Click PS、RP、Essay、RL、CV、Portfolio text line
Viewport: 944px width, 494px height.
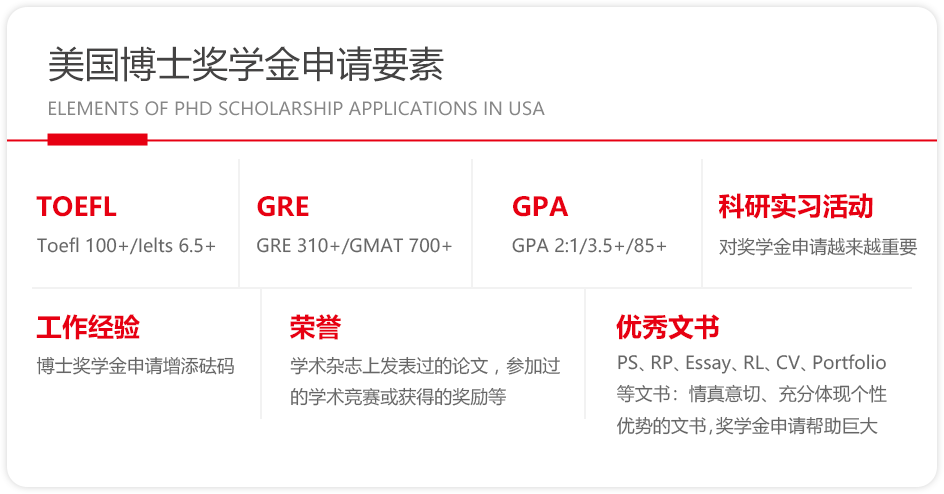coord(751,363)
